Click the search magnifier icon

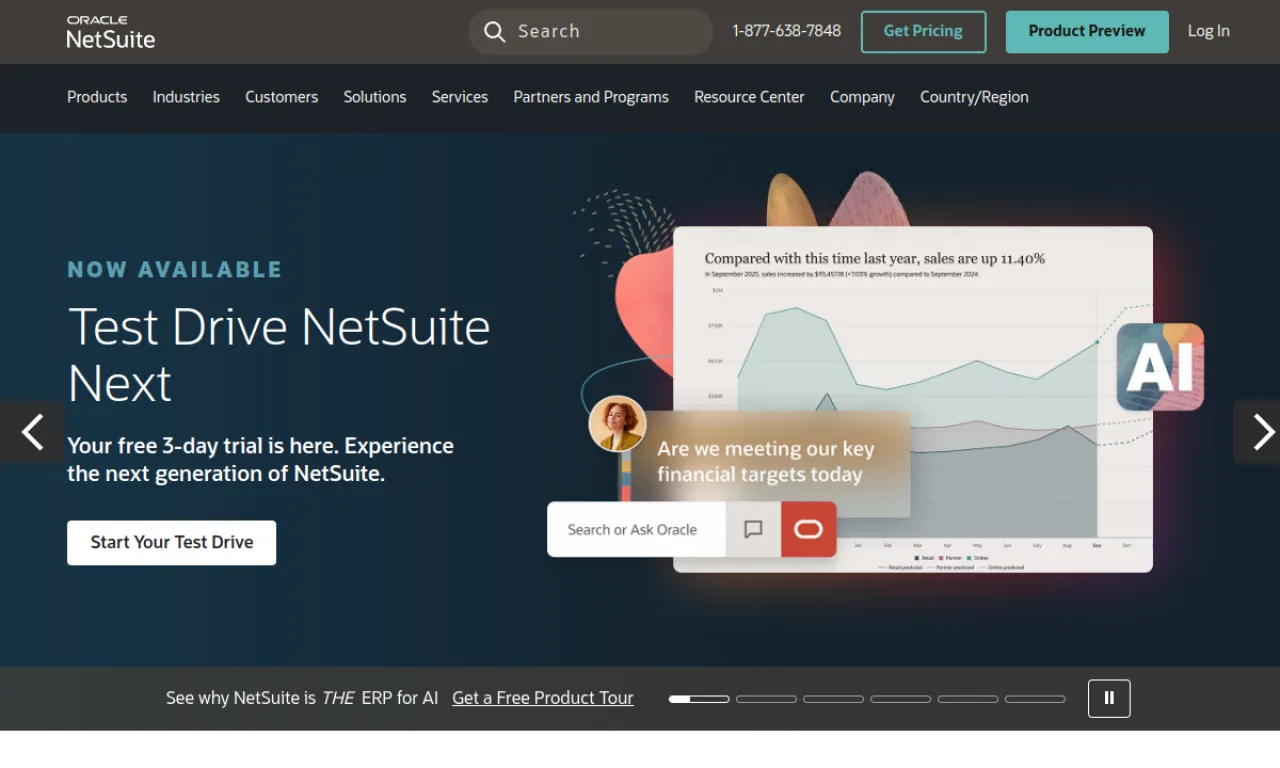click(x=494, y=32)
